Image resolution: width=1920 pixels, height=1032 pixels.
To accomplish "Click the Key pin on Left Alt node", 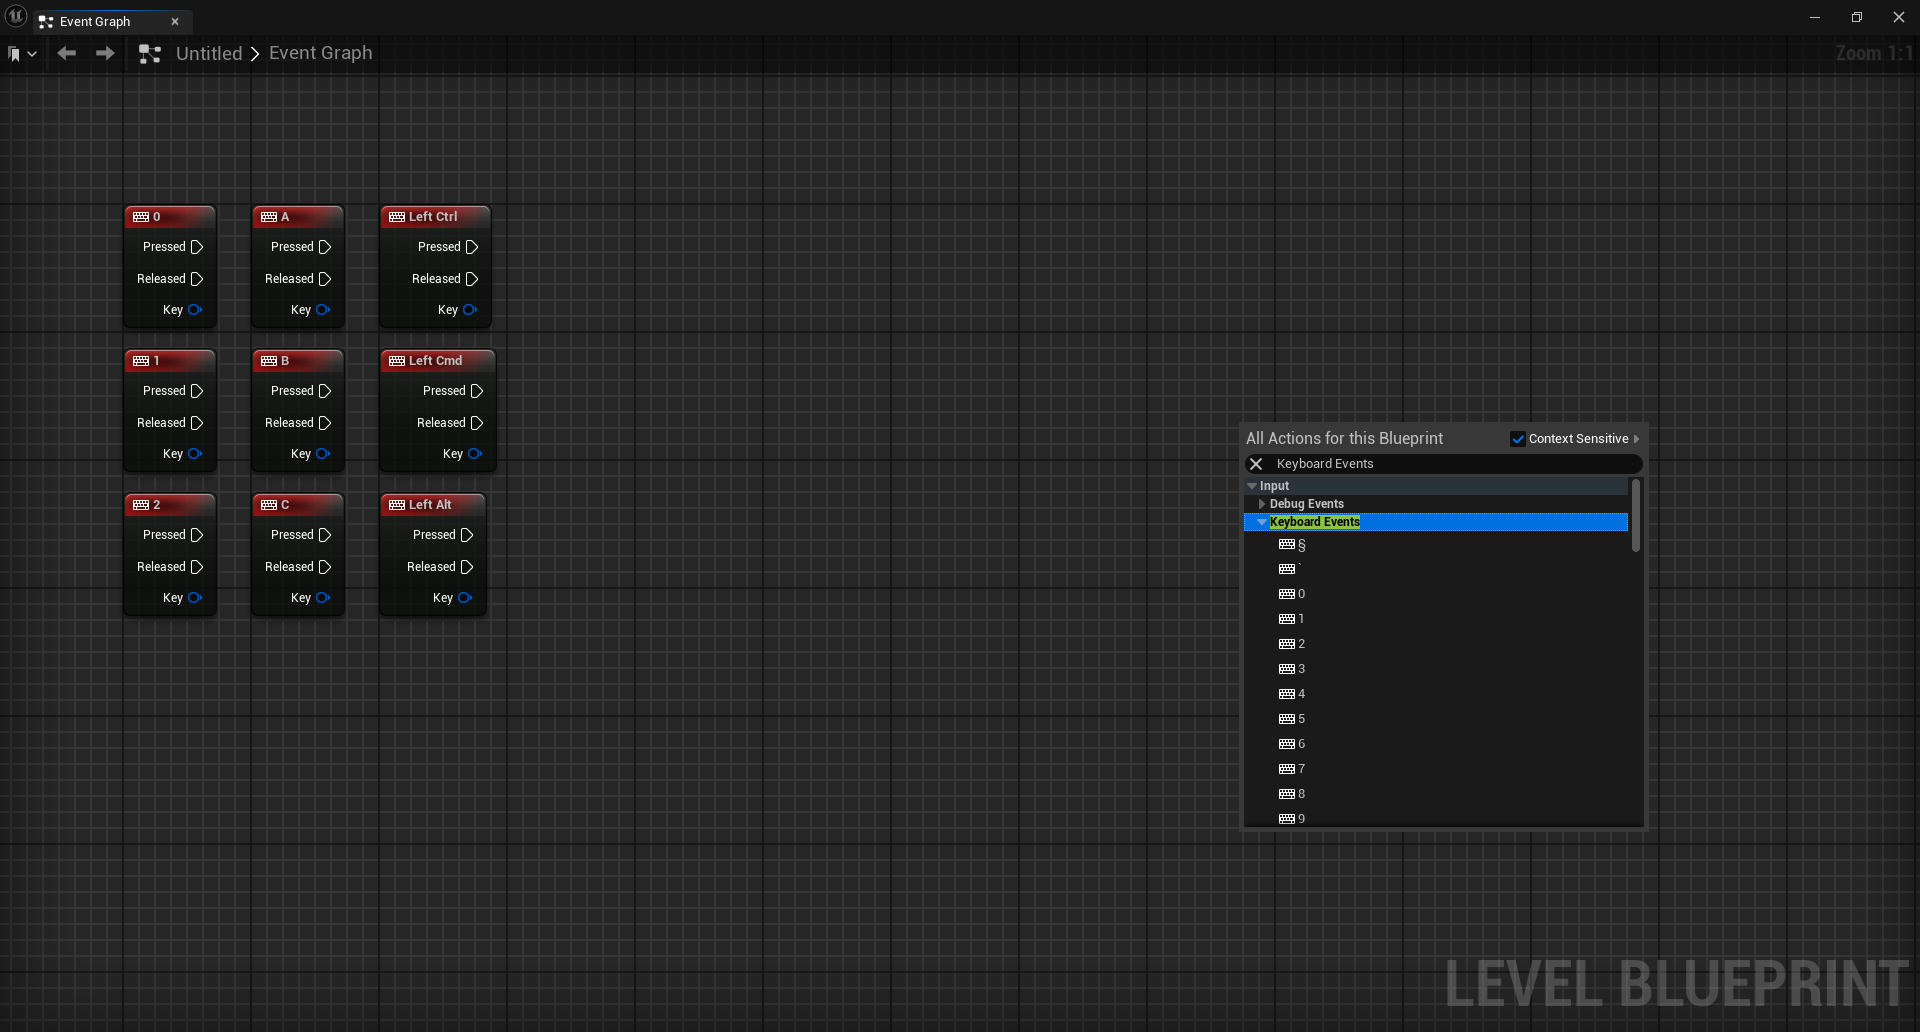I will [464, 598].
